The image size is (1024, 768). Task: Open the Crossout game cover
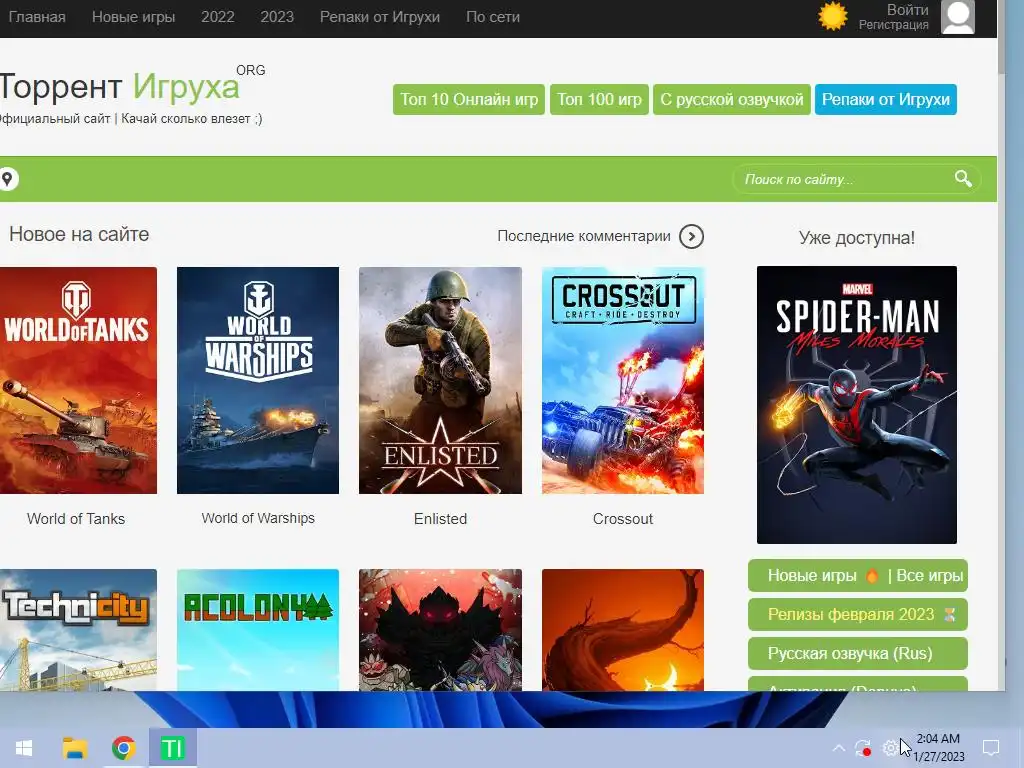coord(623,380)
